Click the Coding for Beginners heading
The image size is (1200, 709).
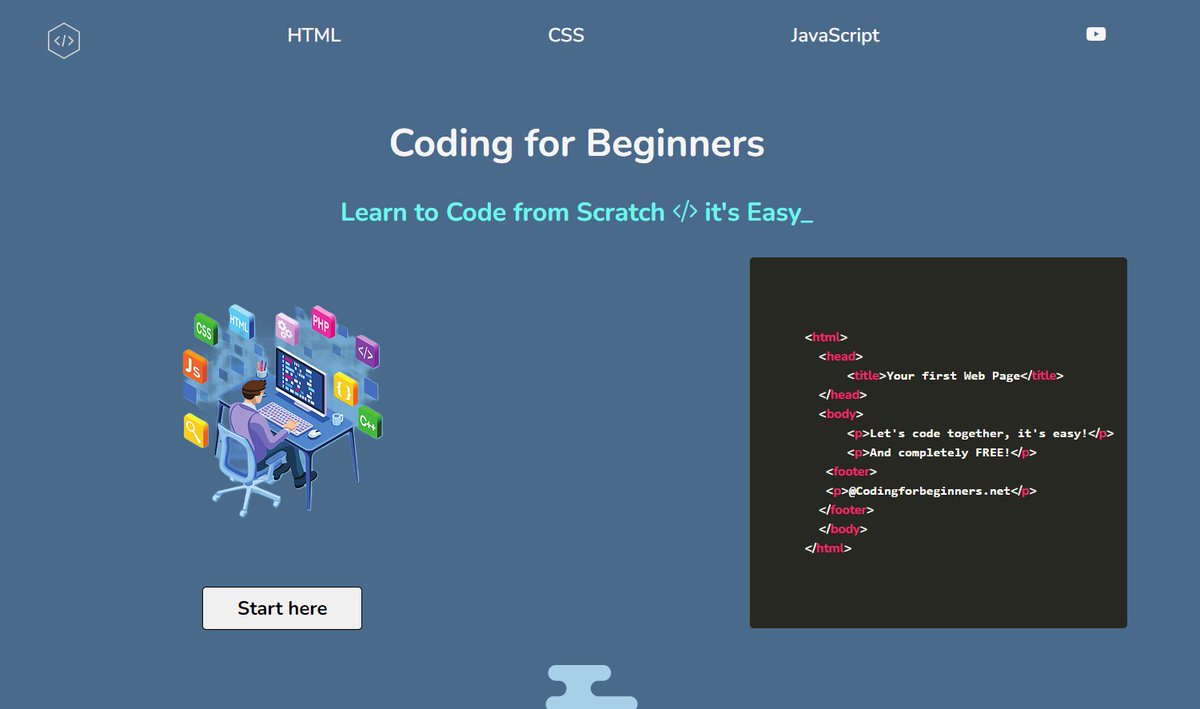click(x=576, y=143)
